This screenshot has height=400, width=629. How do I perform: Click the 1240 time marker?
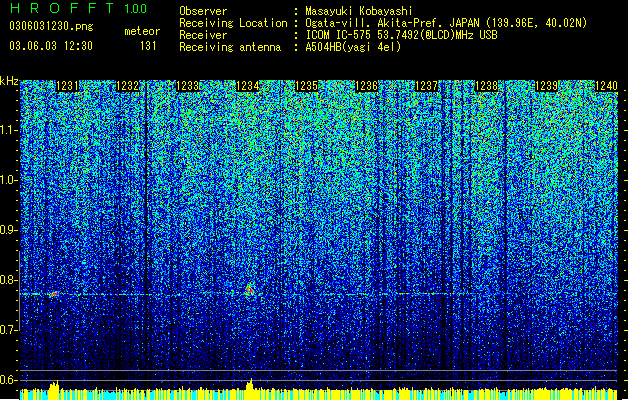pos(606,86)
